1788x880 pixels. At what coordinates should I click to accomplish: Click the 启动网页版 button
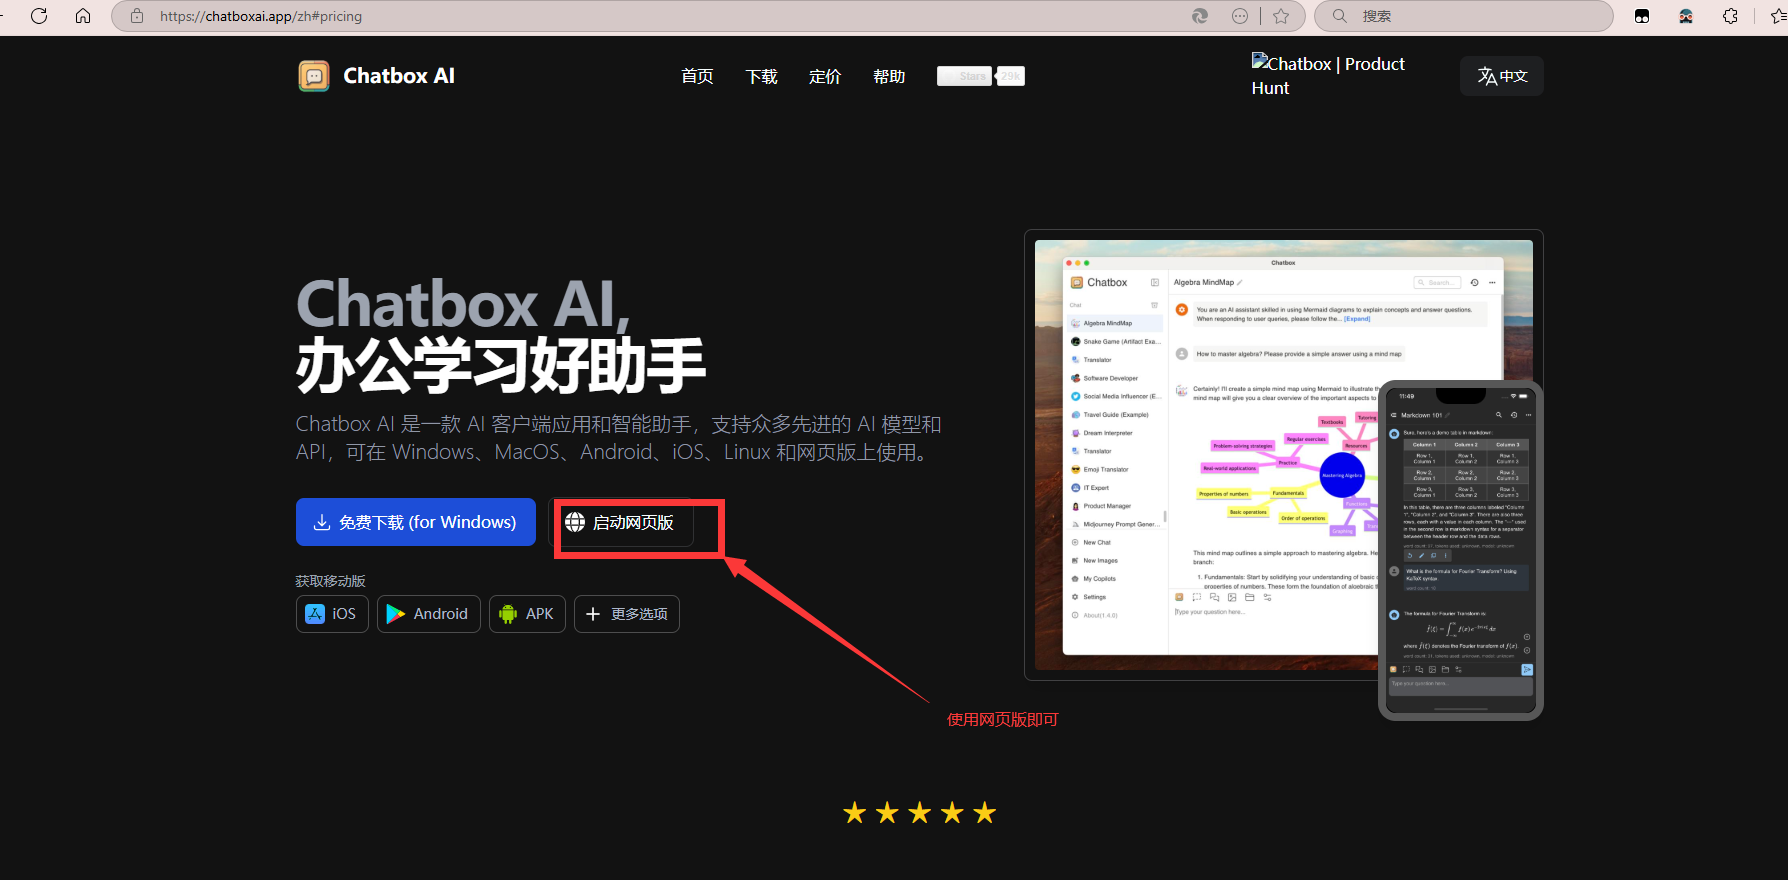[x=621, y=522]
